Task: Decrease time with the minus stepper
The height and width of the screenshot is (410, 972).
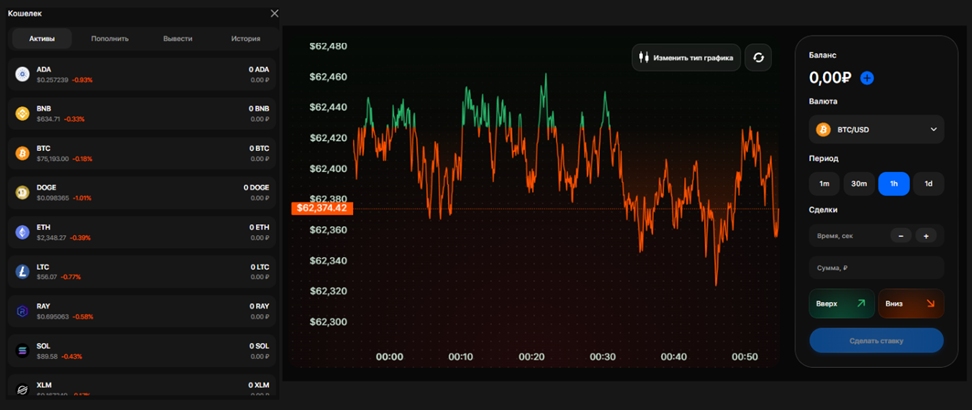Action: coord(900,236)
